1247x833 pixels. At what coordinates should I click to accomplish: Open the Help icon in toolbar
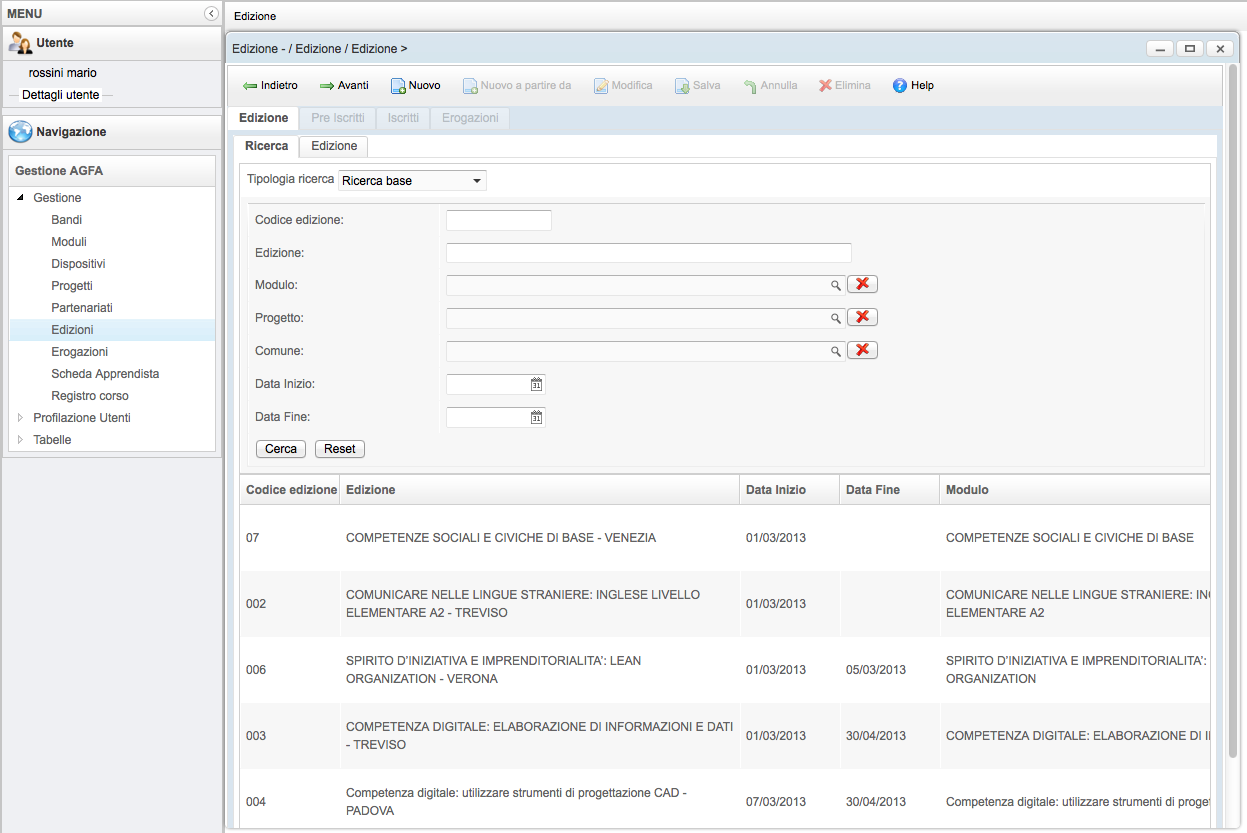[x=900, y=86]
